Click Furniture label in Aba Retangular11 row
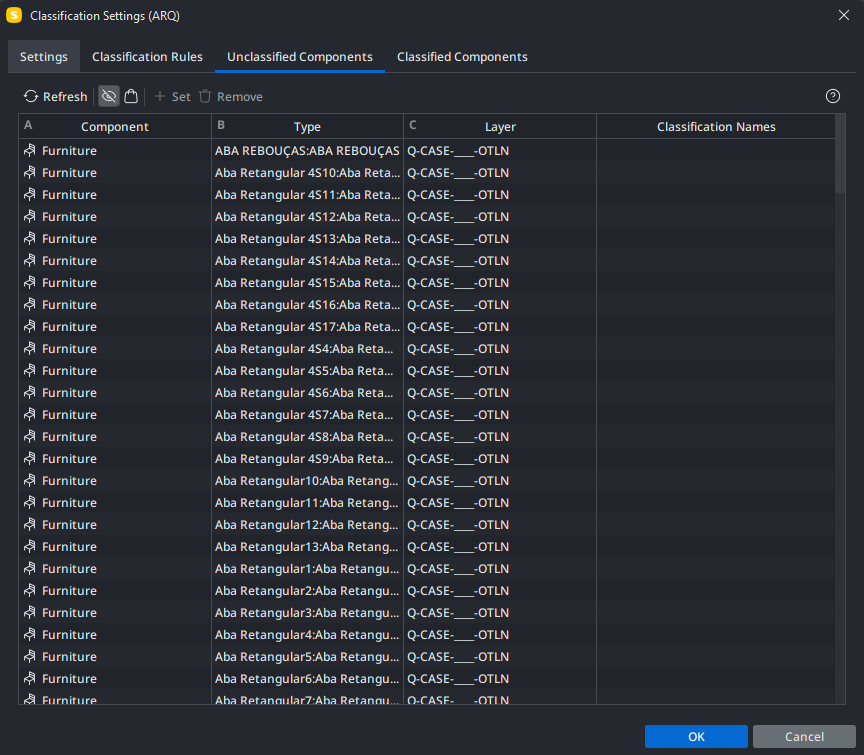The image size is (864, 755). point(69,503)
